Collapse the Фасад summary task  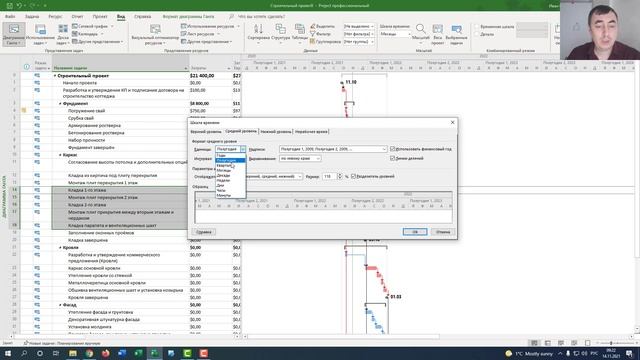tap(60, 305)
